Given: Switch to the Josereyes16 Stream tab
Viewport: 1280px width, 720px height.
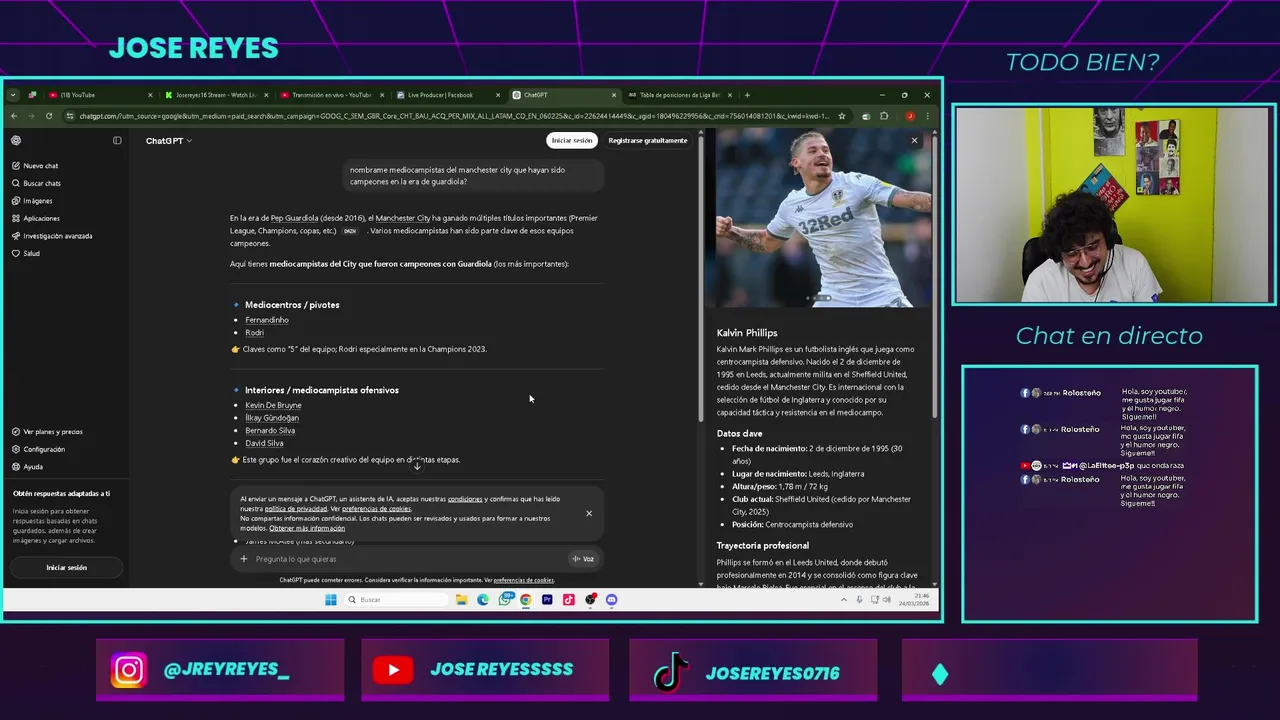Looking at the screenshot, I should click(215, 95).
